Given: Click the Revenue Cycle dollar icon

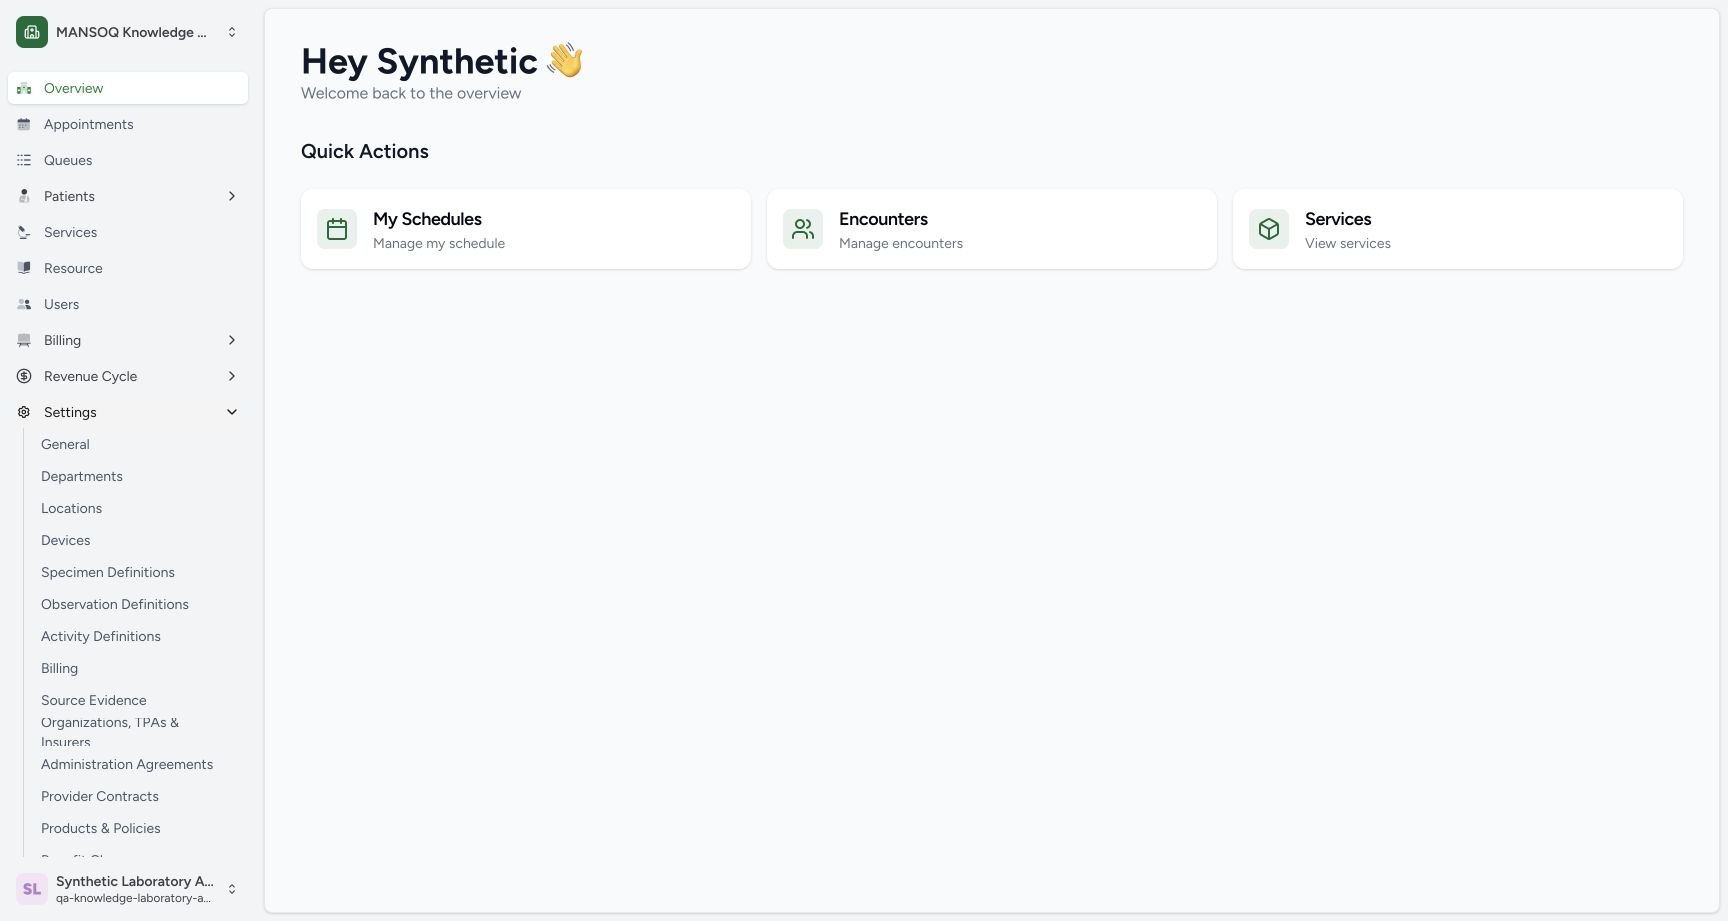Looking at the screenshot, I should click(24, 376).
